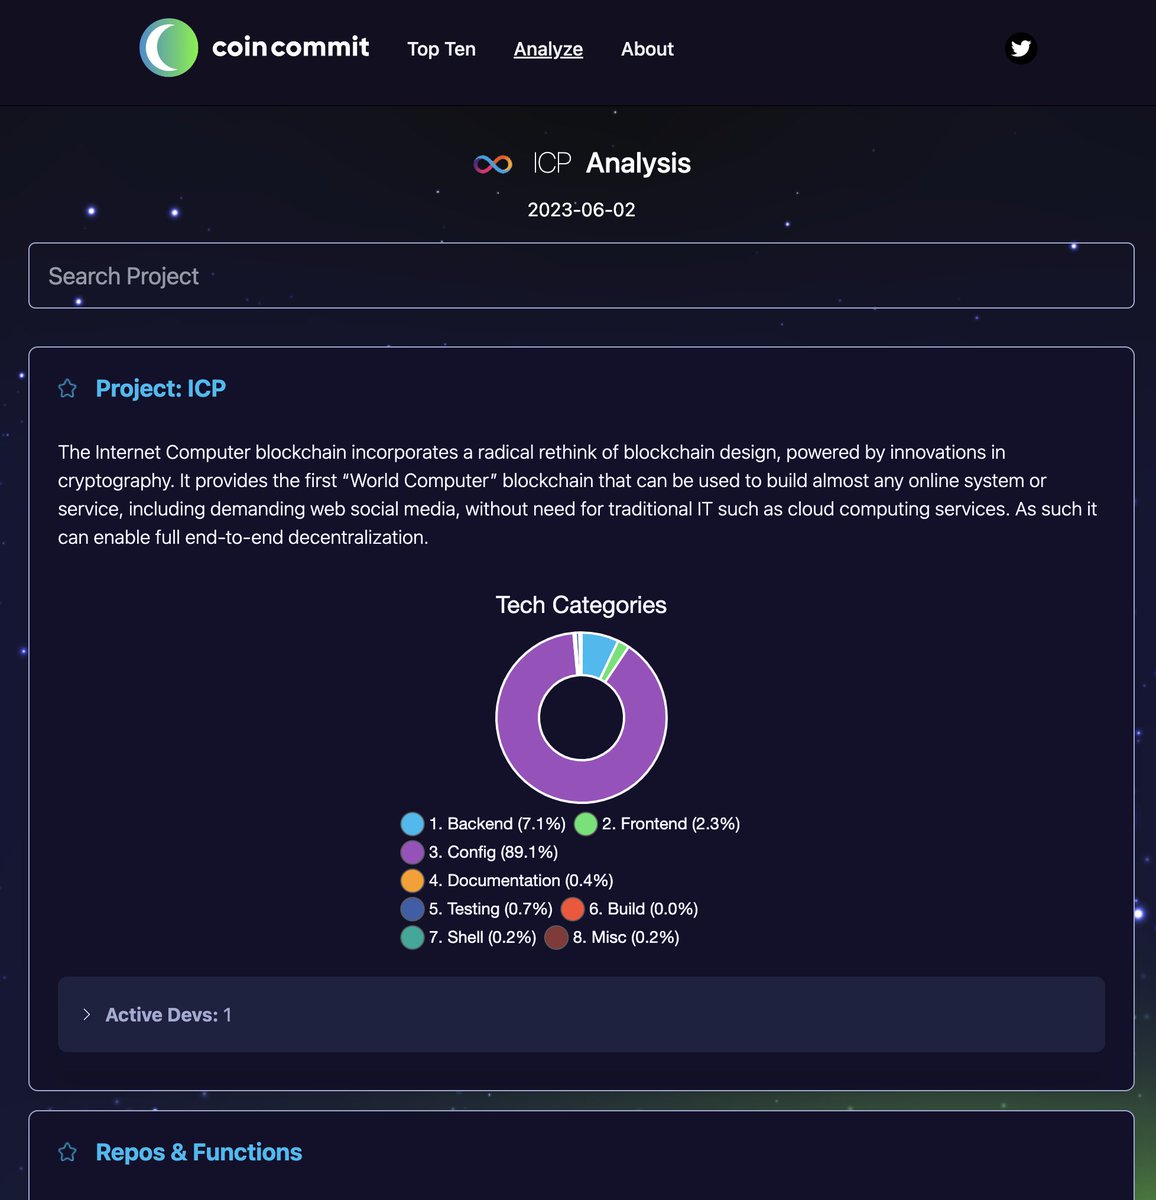Click the '2. Frontend (2.3%)' legend label
Viewport: 1156px width, 1200px height.
click(x=671, y=824)
